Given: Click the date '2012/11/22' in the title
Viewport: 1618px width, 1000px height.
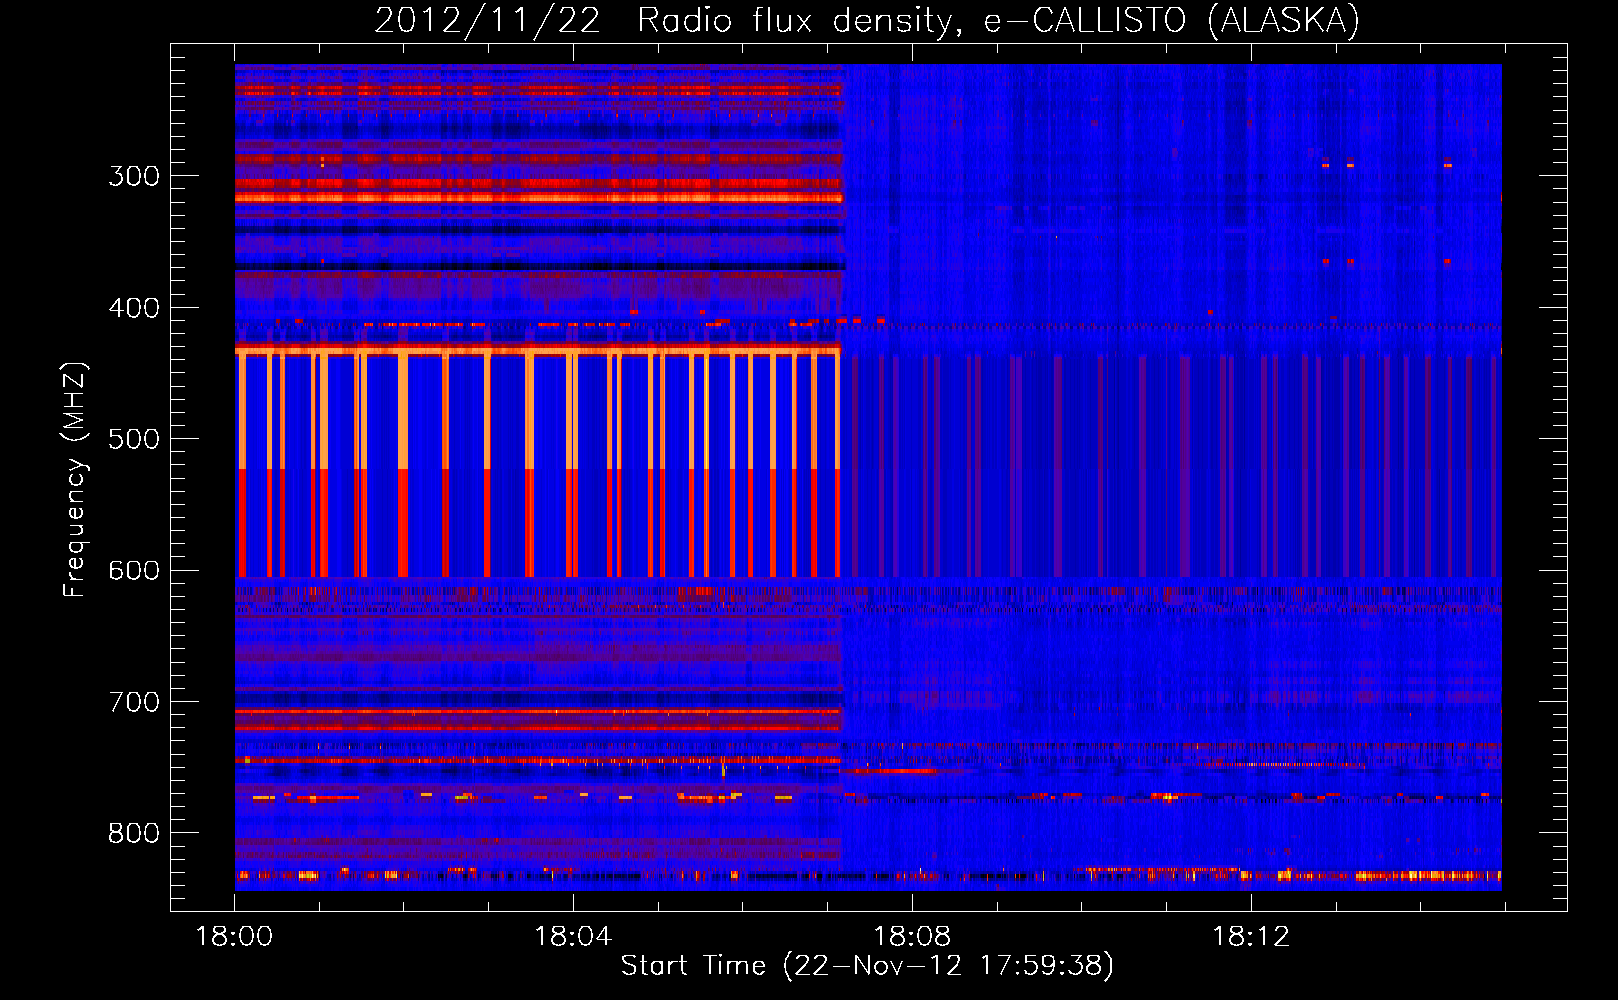Looking at the screenshot, I should point(487,20).
